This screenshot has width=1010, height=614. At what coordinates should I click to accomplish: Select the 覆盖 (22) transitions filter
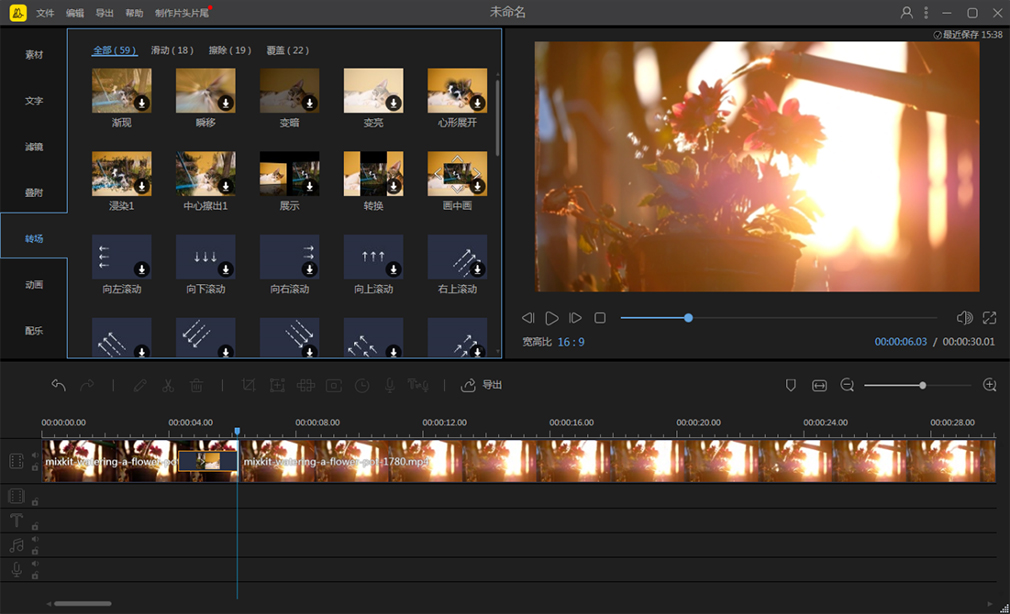coord(287,50)
